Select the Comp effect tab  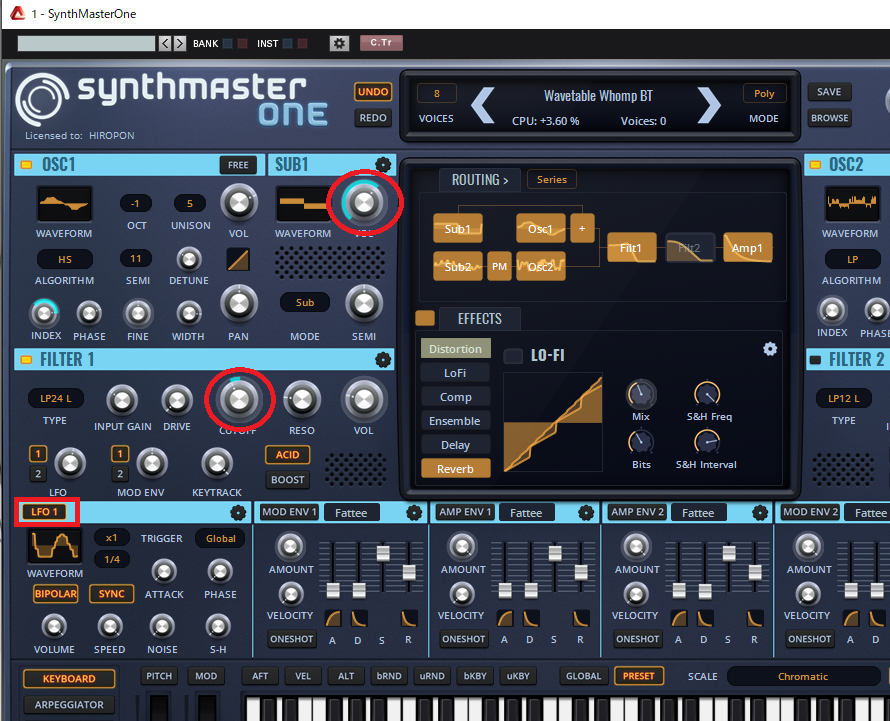click(x=455, y=397)
